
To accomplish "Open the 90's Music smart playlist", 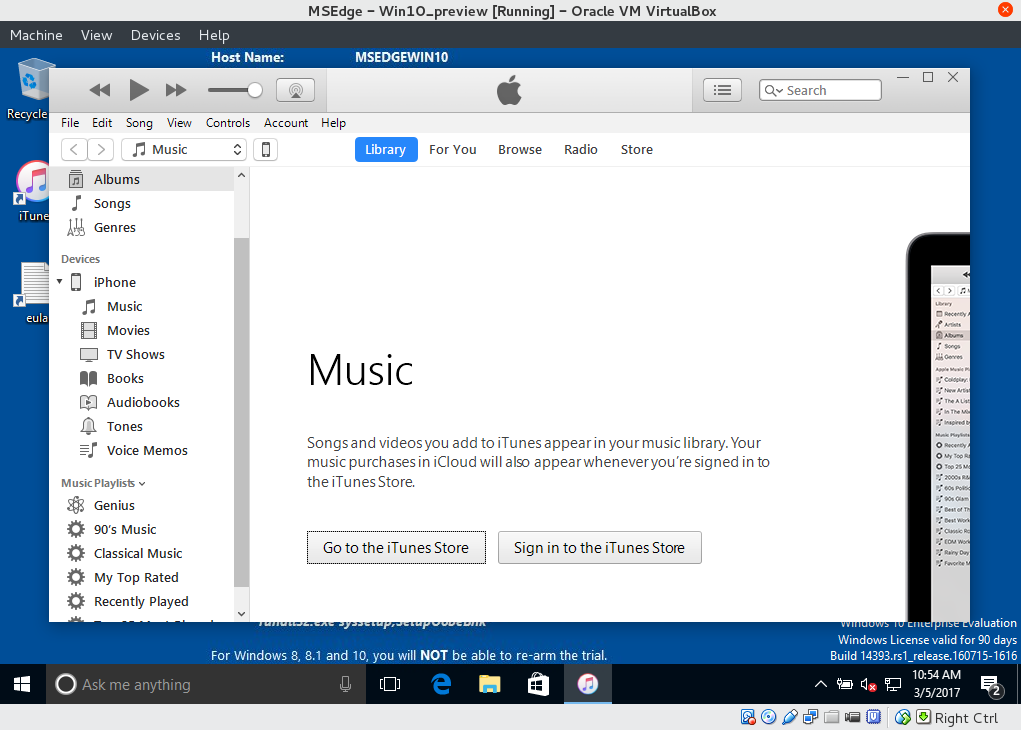I will tap(142, 529).
